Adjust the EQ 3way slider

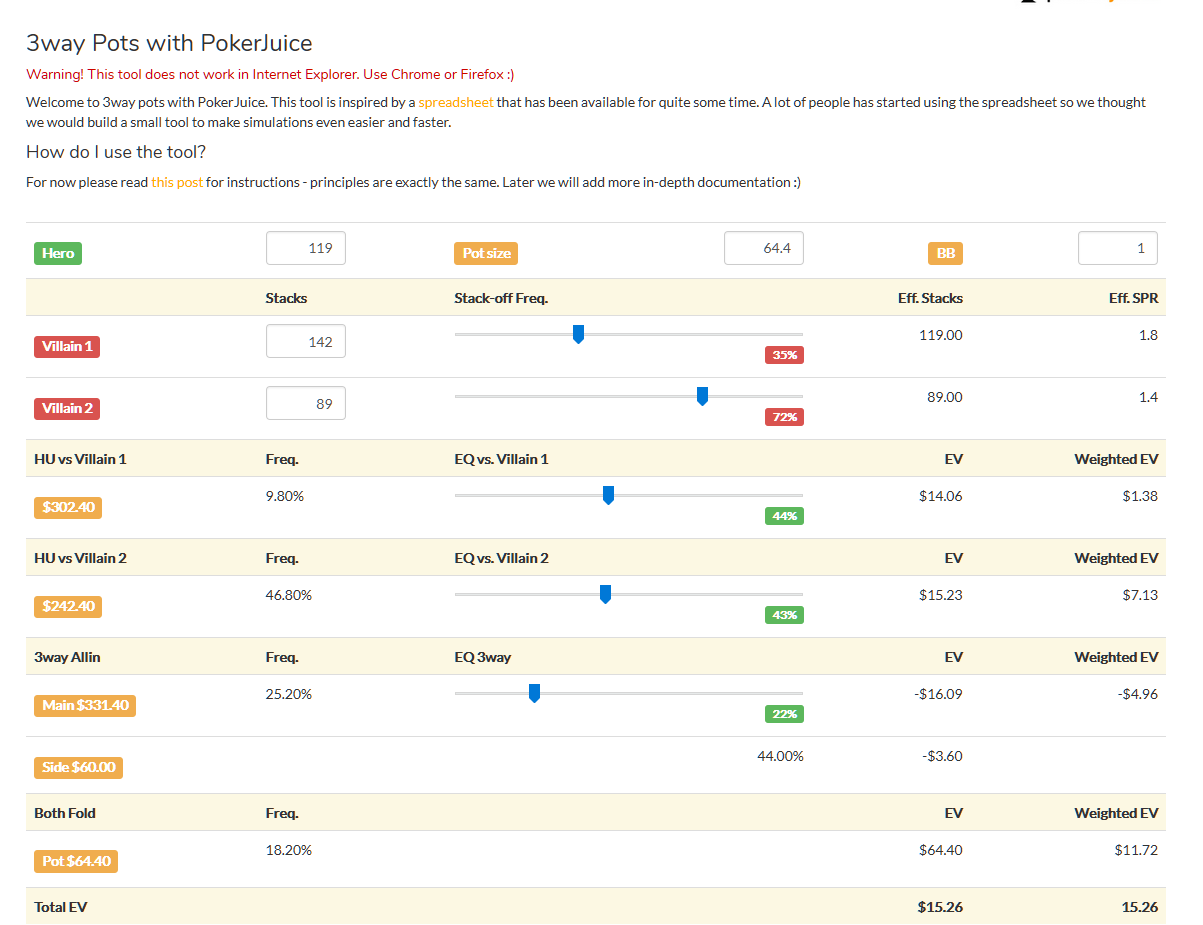click(534, 693)
